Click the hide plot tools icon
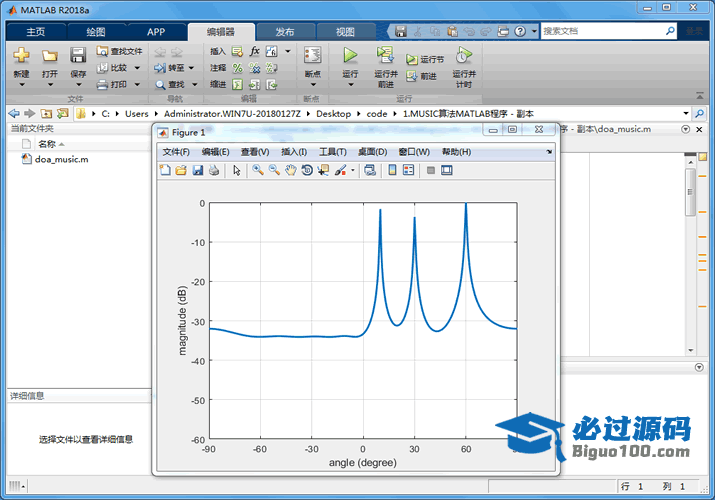The image size is (715, 500). tap(430, 170)
